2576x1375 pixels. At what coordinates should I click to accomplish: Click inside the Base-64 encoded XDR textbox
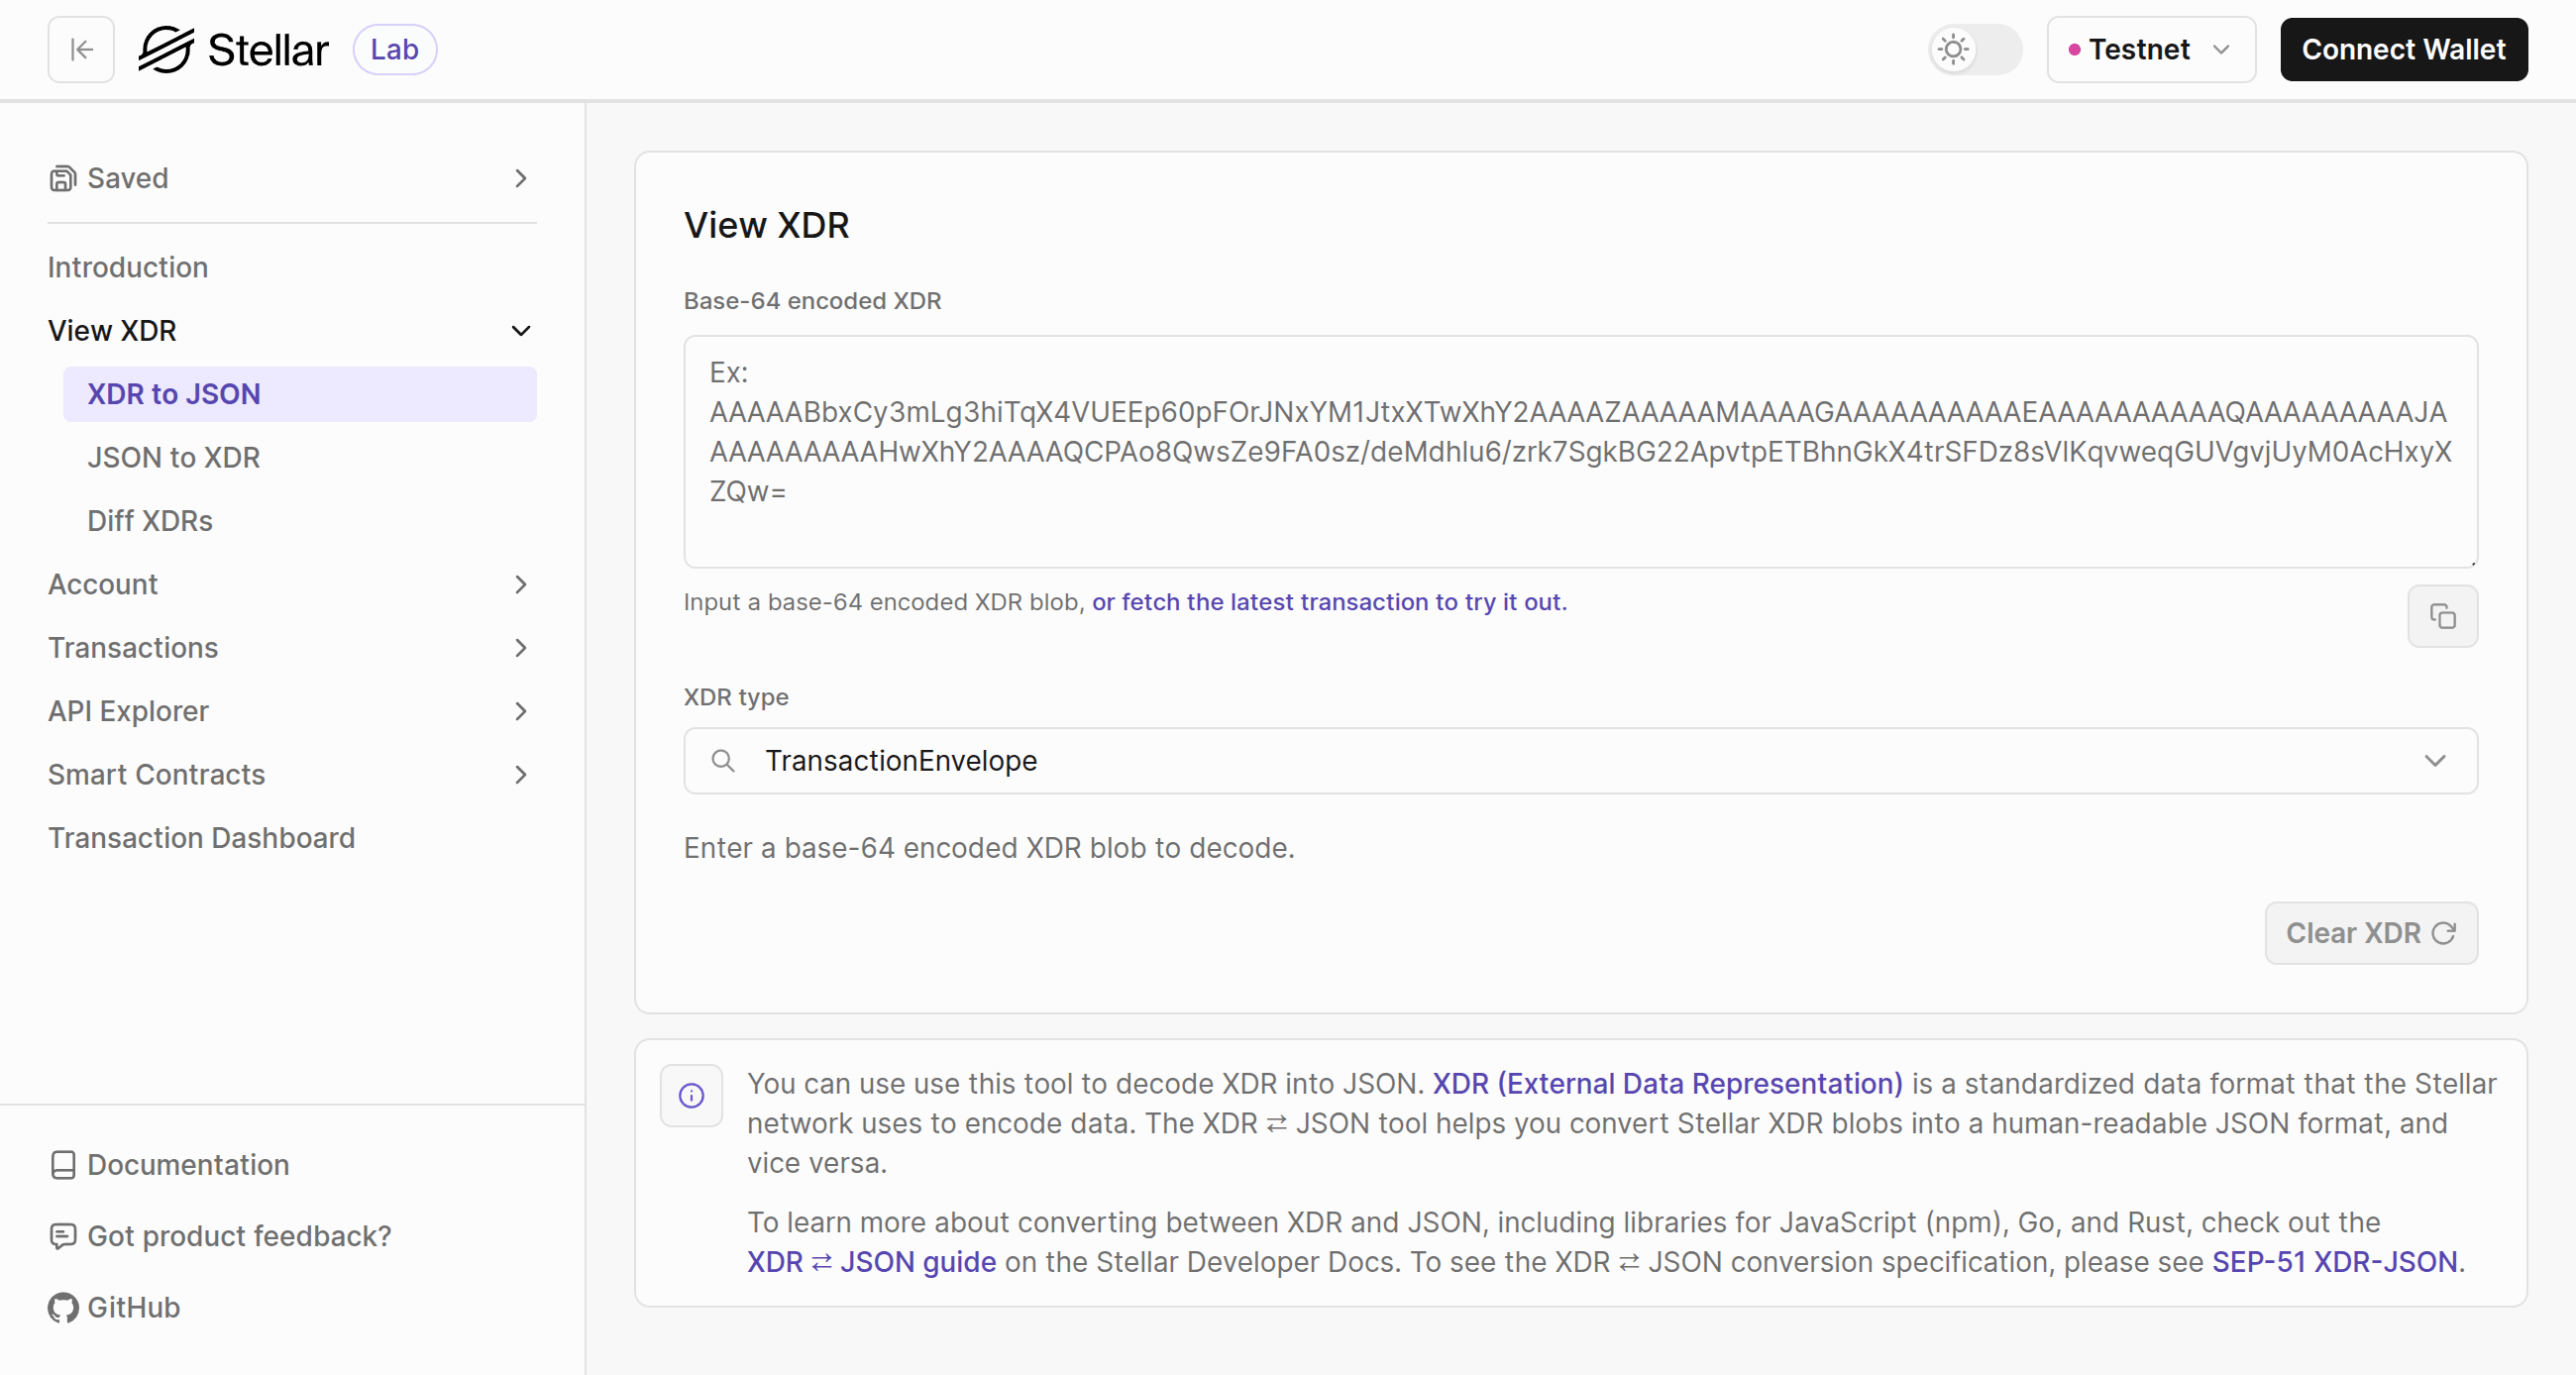[x=1578, y=452]
